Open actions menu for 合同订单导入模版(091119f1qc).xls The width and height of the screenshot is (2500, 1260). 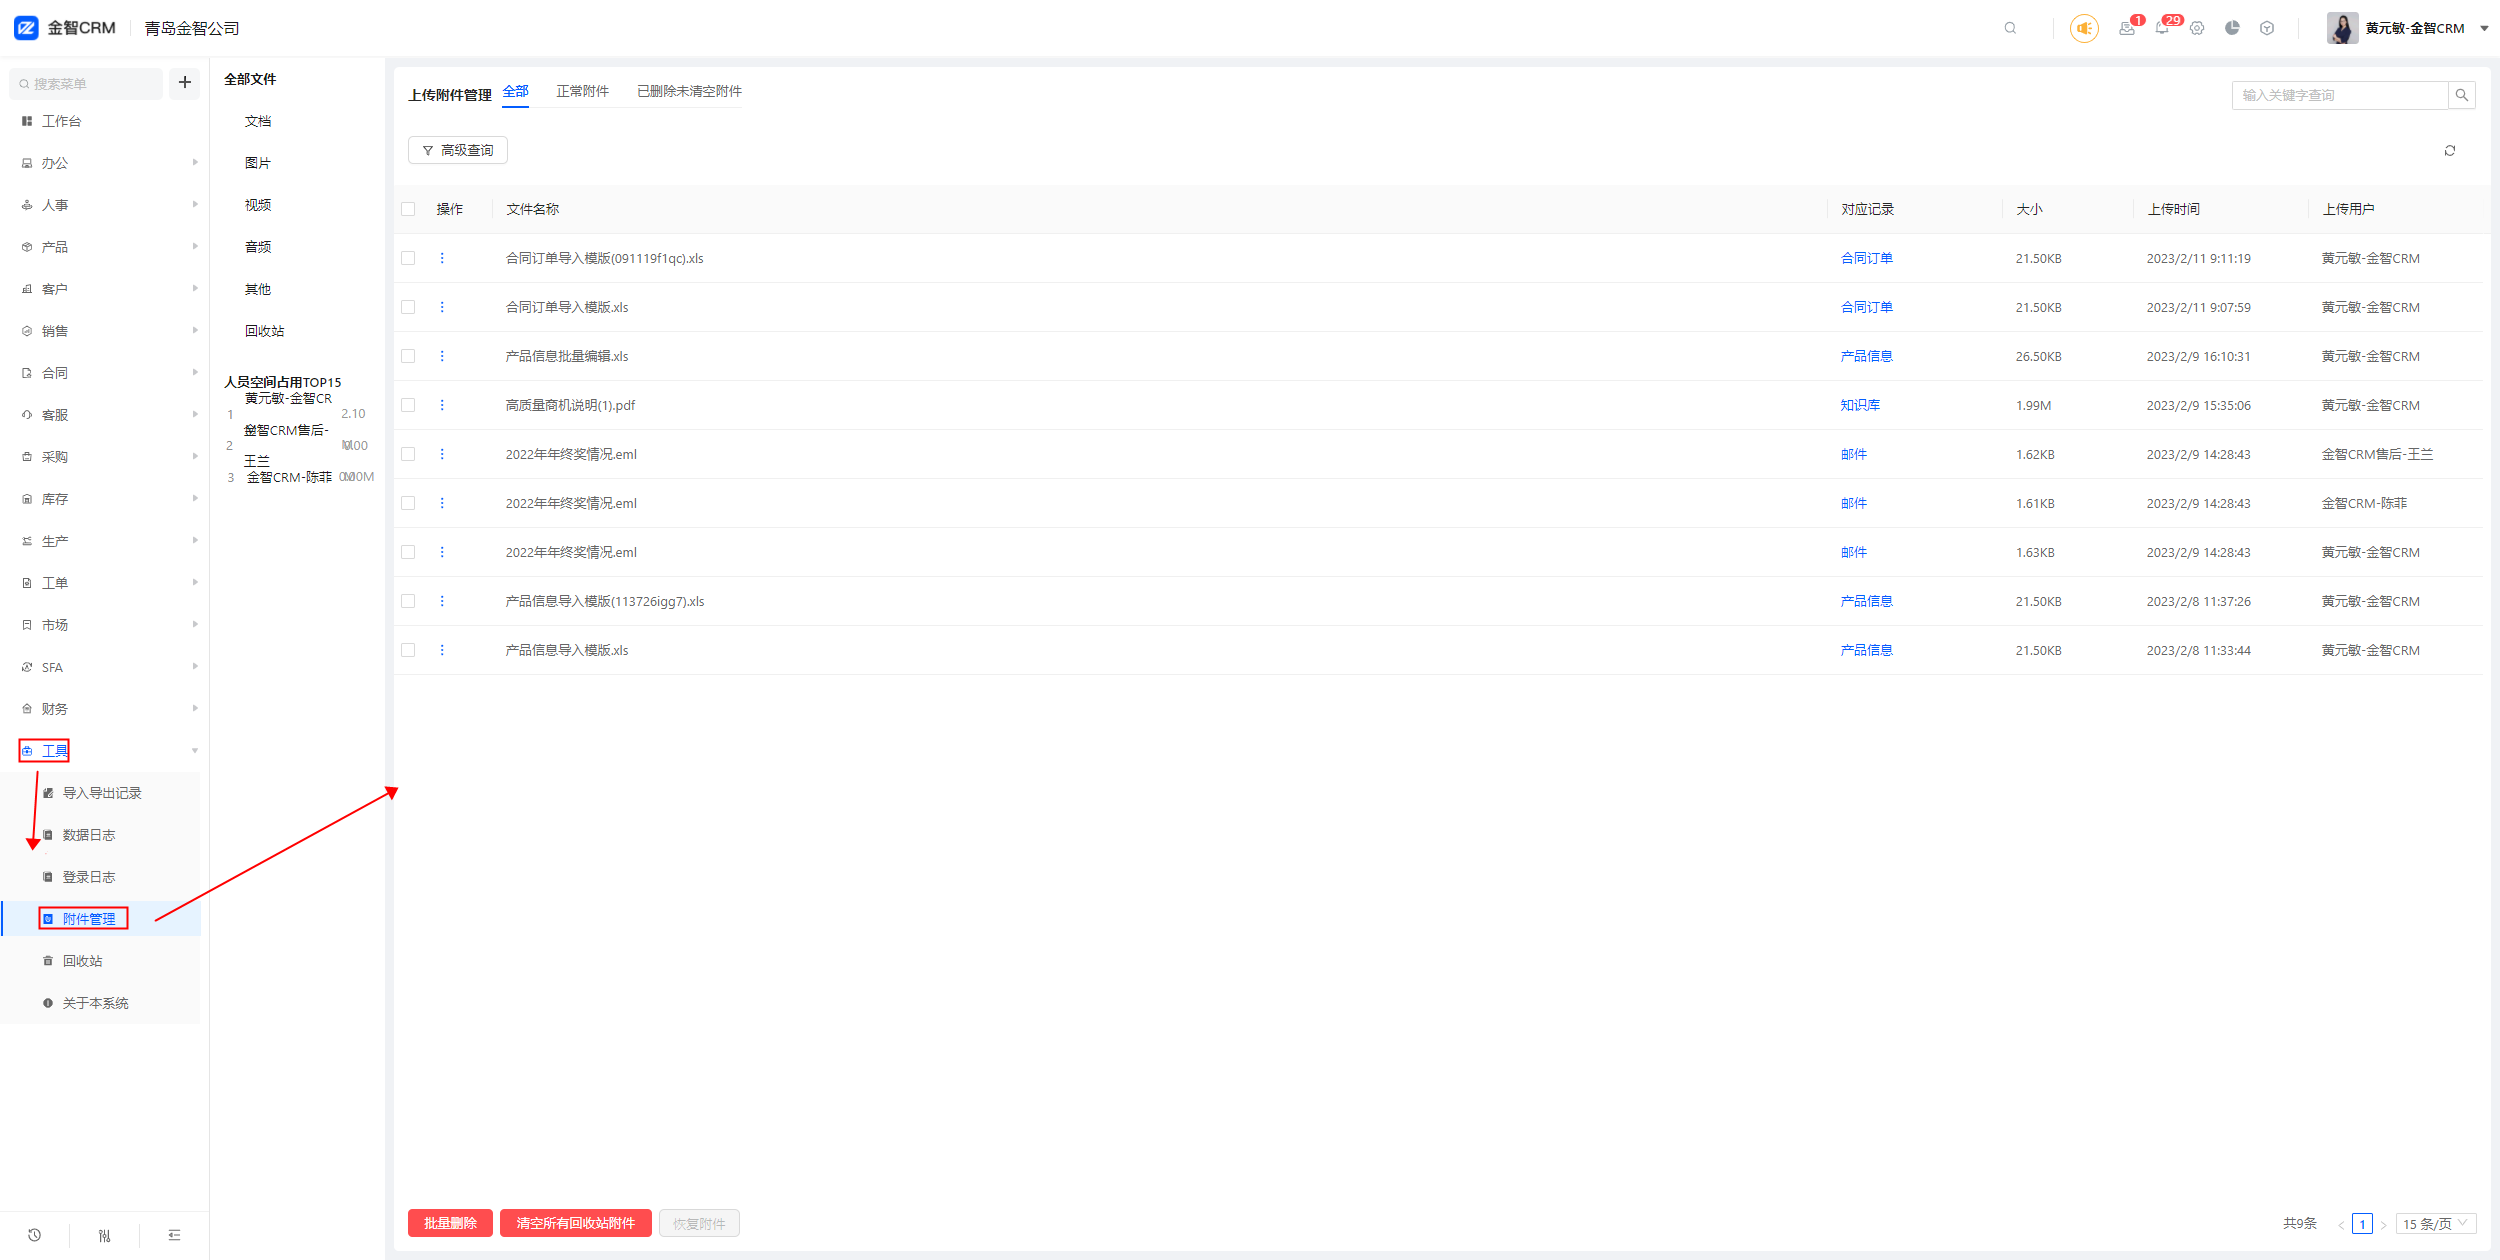tap(442, 258)
